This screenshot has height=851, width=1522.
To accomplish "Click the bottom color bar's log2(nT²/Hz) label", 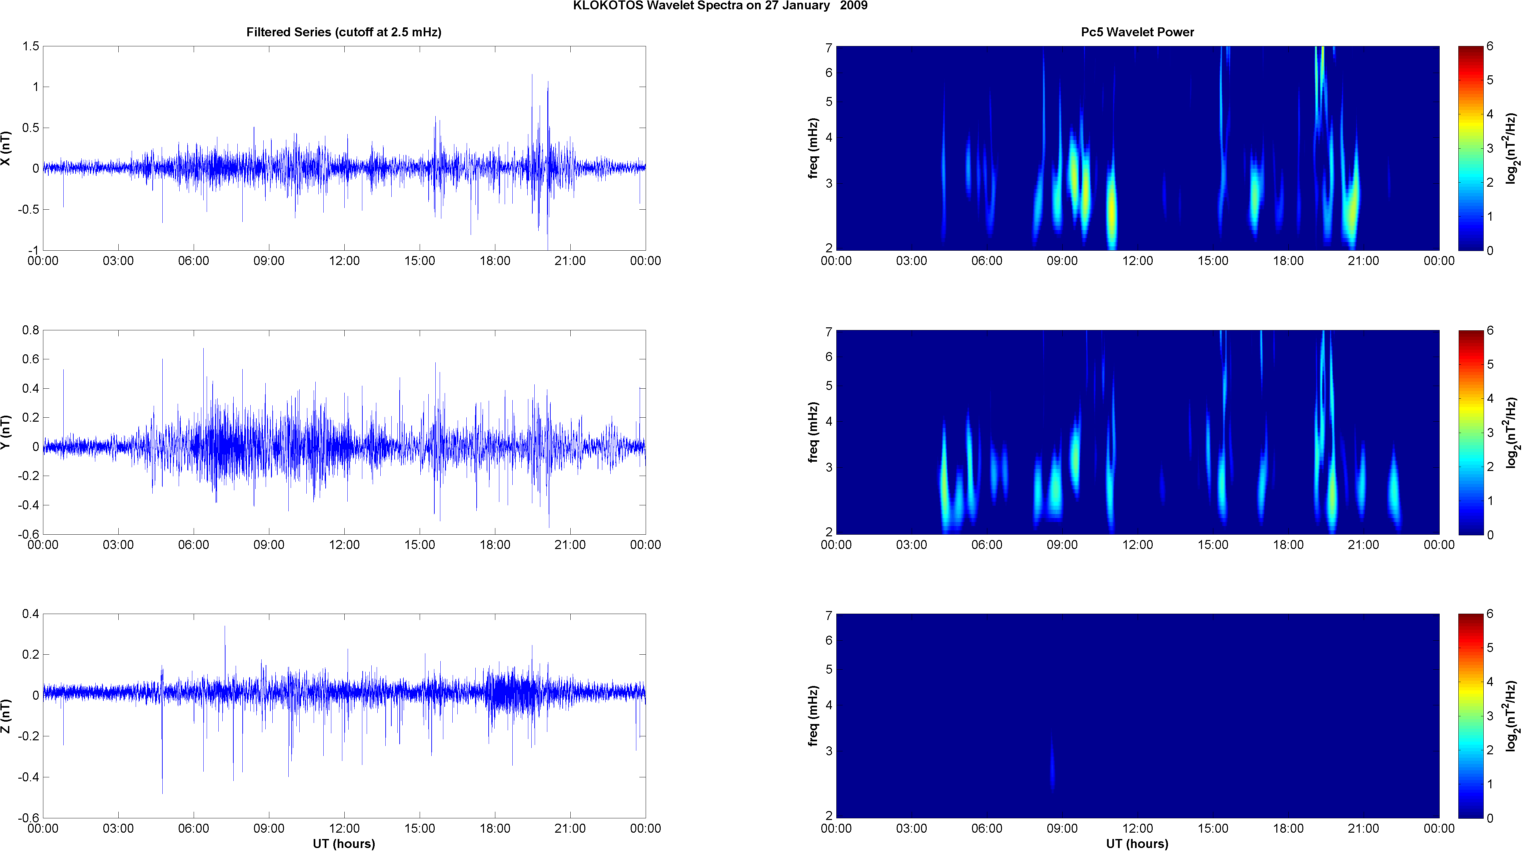I will point(1513,716).
